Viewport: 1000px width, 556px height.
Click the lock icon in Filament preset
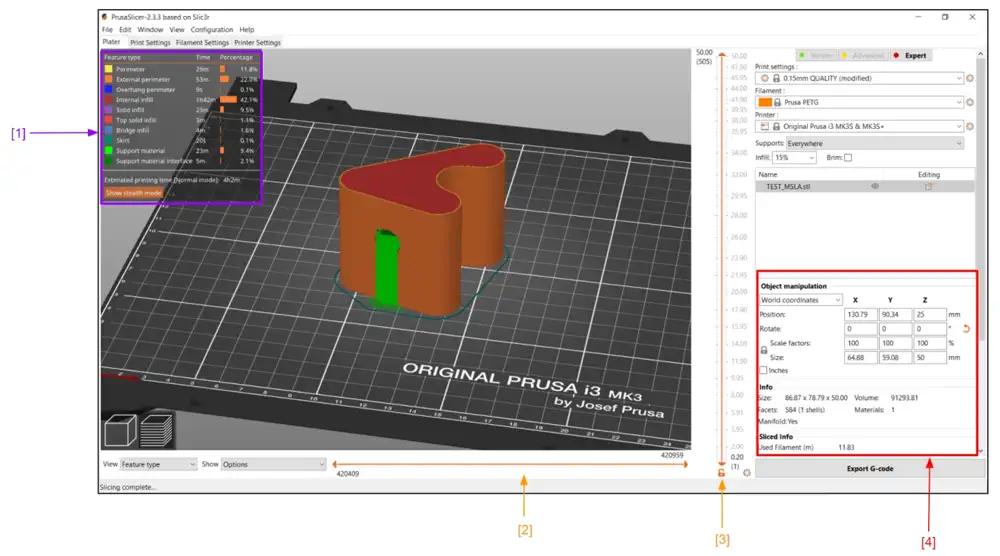point(777,102)
